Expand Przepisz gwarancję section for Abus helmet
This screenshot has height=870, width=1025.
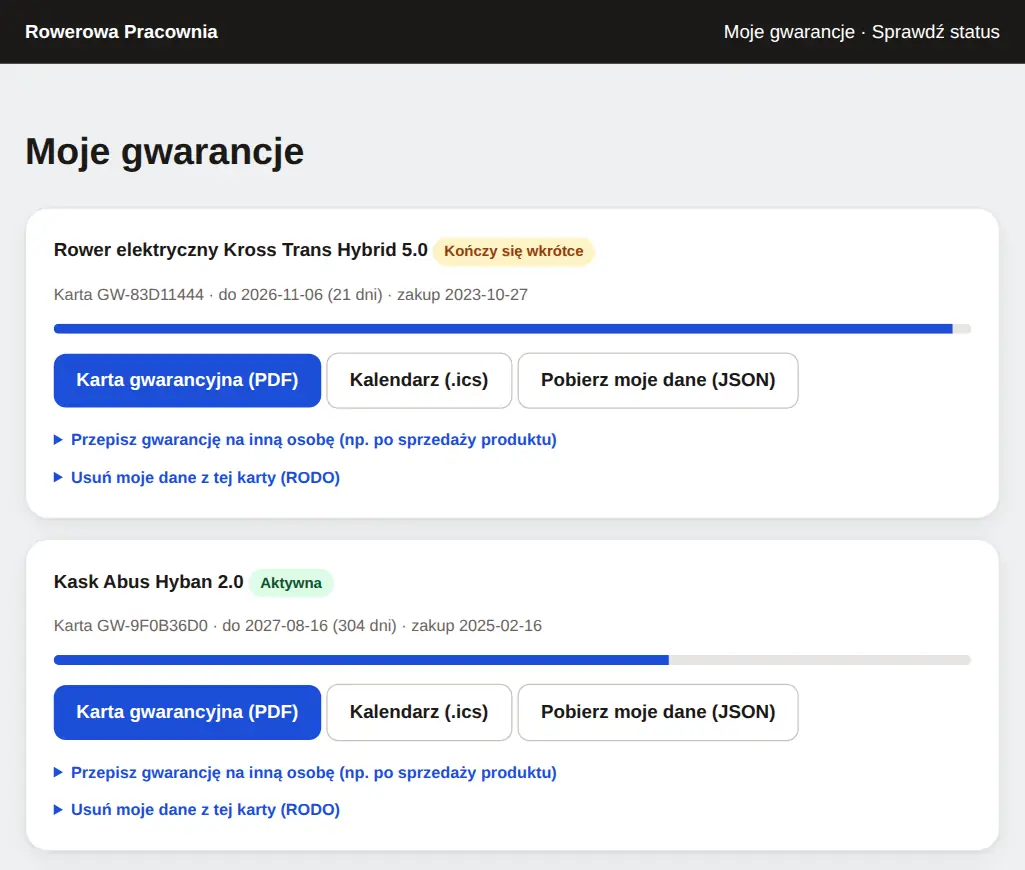point(305,772)
